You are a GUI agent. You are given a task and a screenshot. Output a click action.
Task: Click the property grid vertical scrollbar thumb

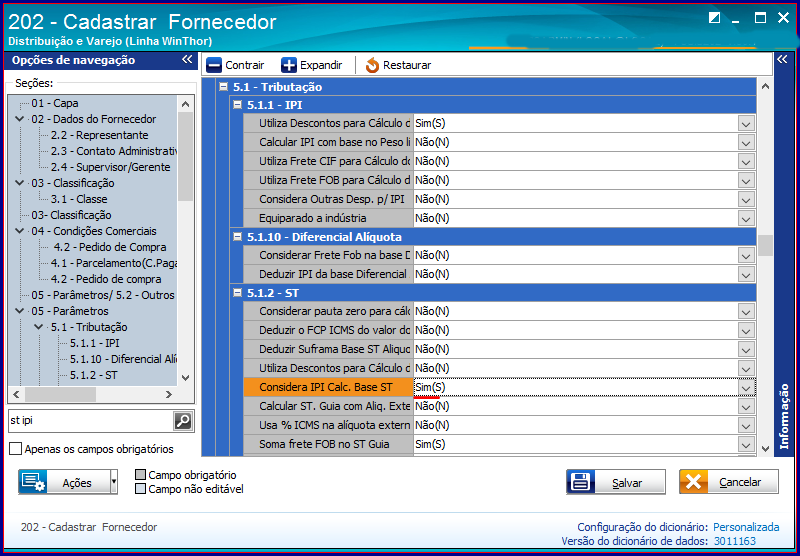coord(765,245)
